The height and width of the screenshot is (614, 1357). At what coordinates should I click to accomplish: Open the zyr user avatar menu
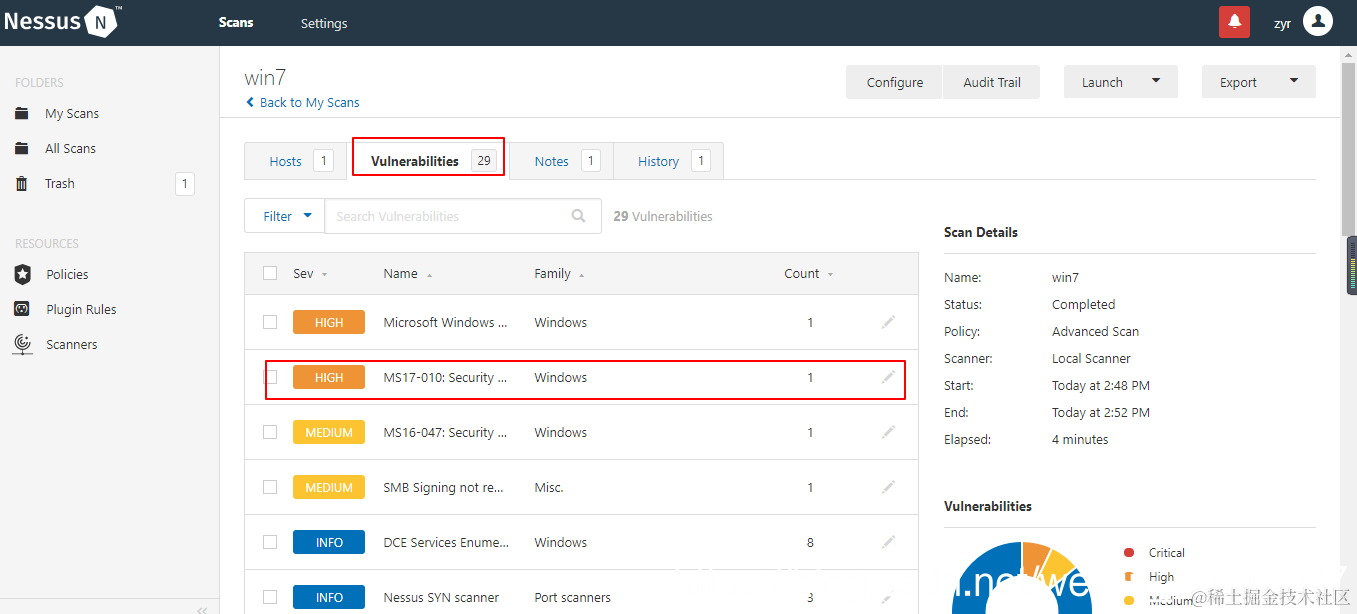[1318, 21]
